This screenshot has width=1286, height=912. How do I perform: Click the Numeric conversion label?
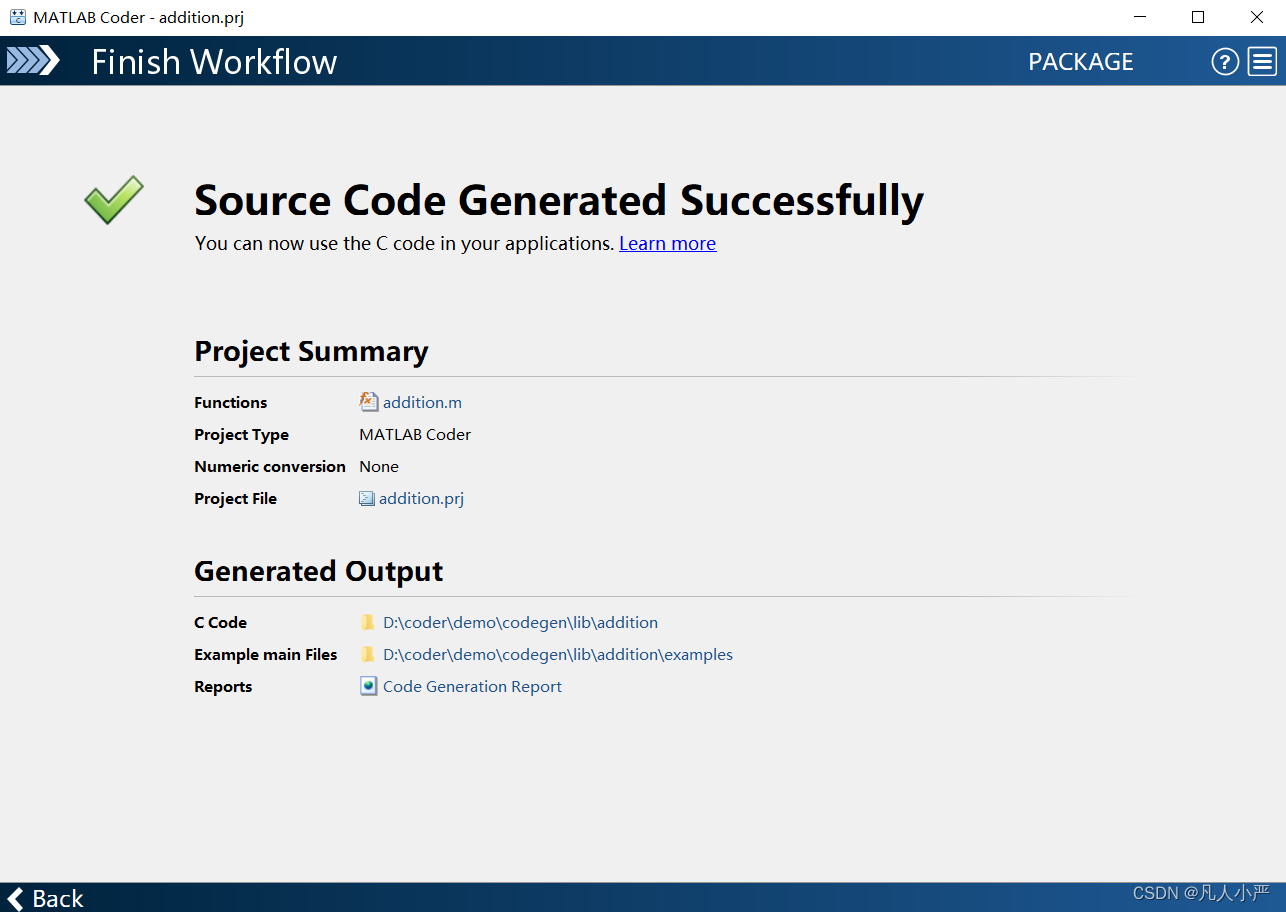(x=270, y=466)
